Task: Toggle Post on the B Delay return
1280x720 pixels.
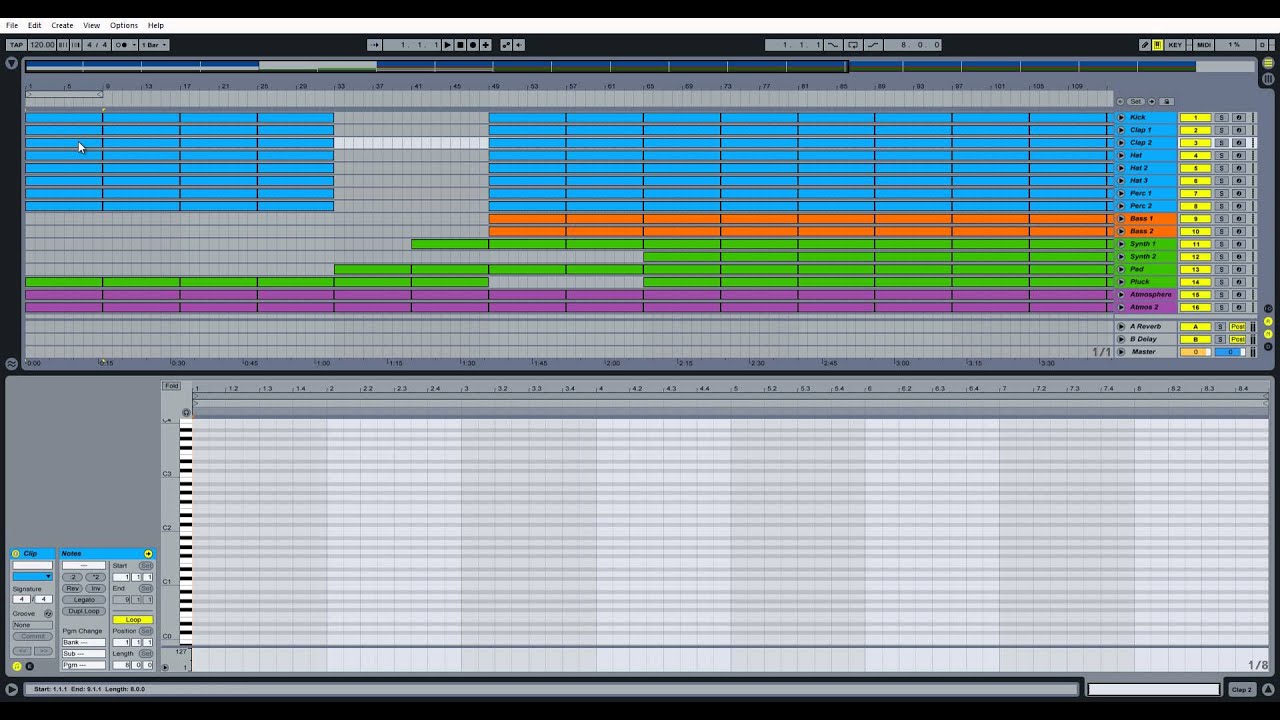Action: click(1238, 339)
